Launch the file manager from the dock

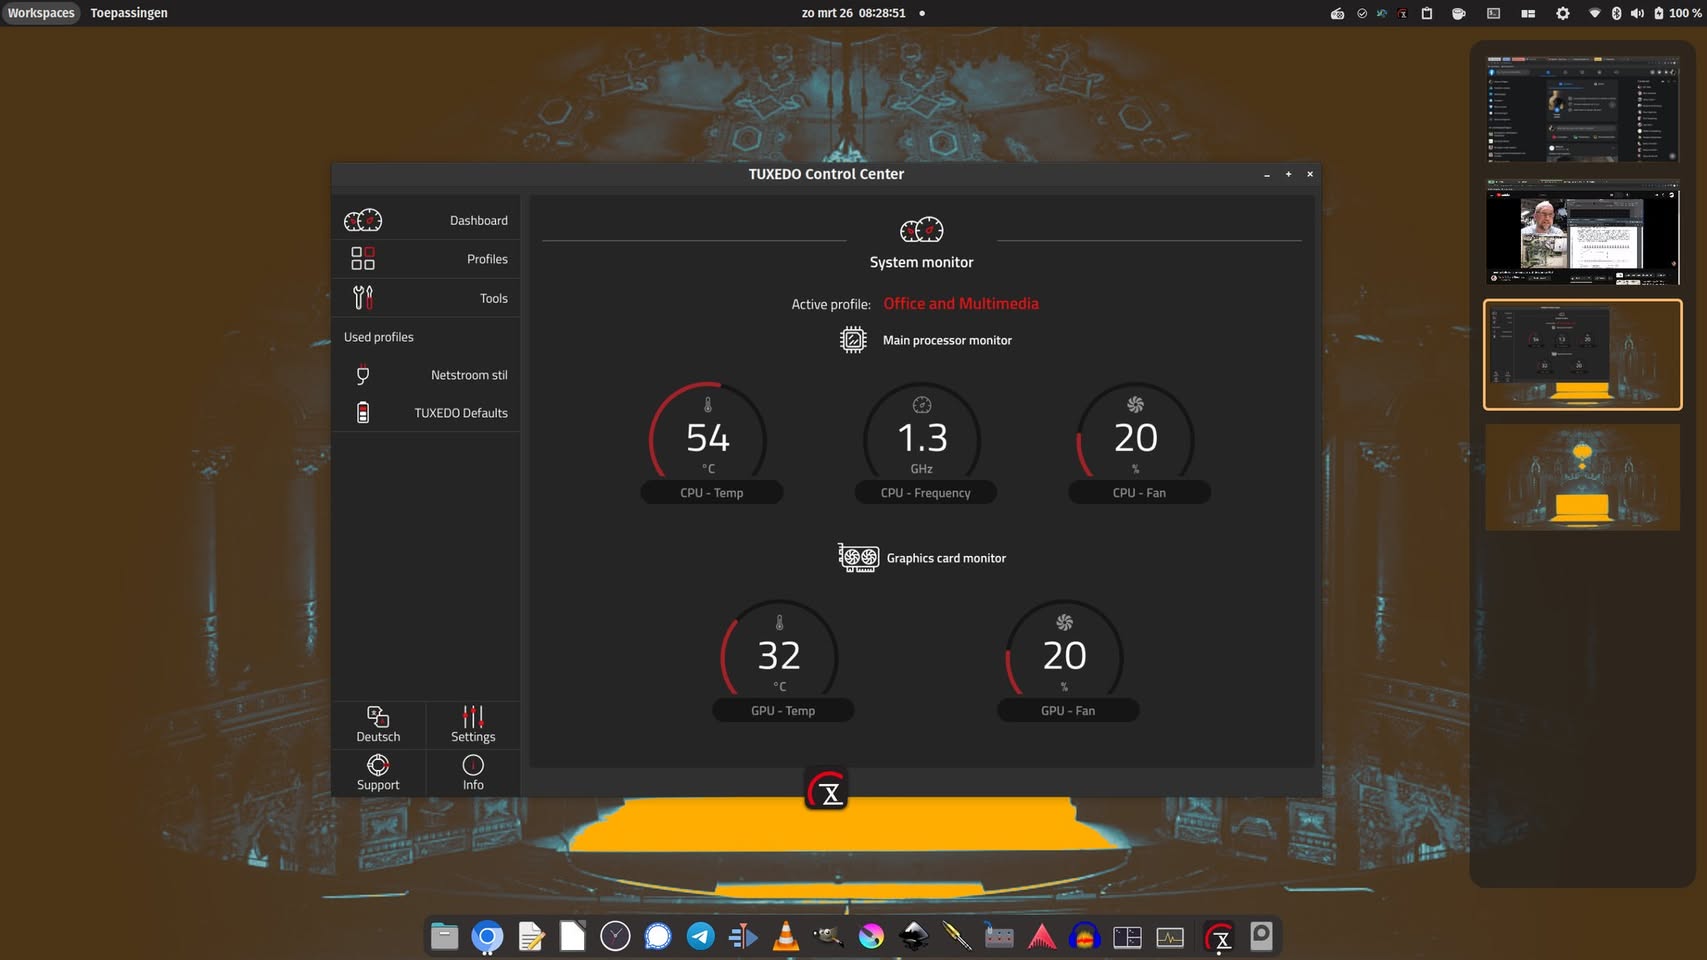(444, 936)
